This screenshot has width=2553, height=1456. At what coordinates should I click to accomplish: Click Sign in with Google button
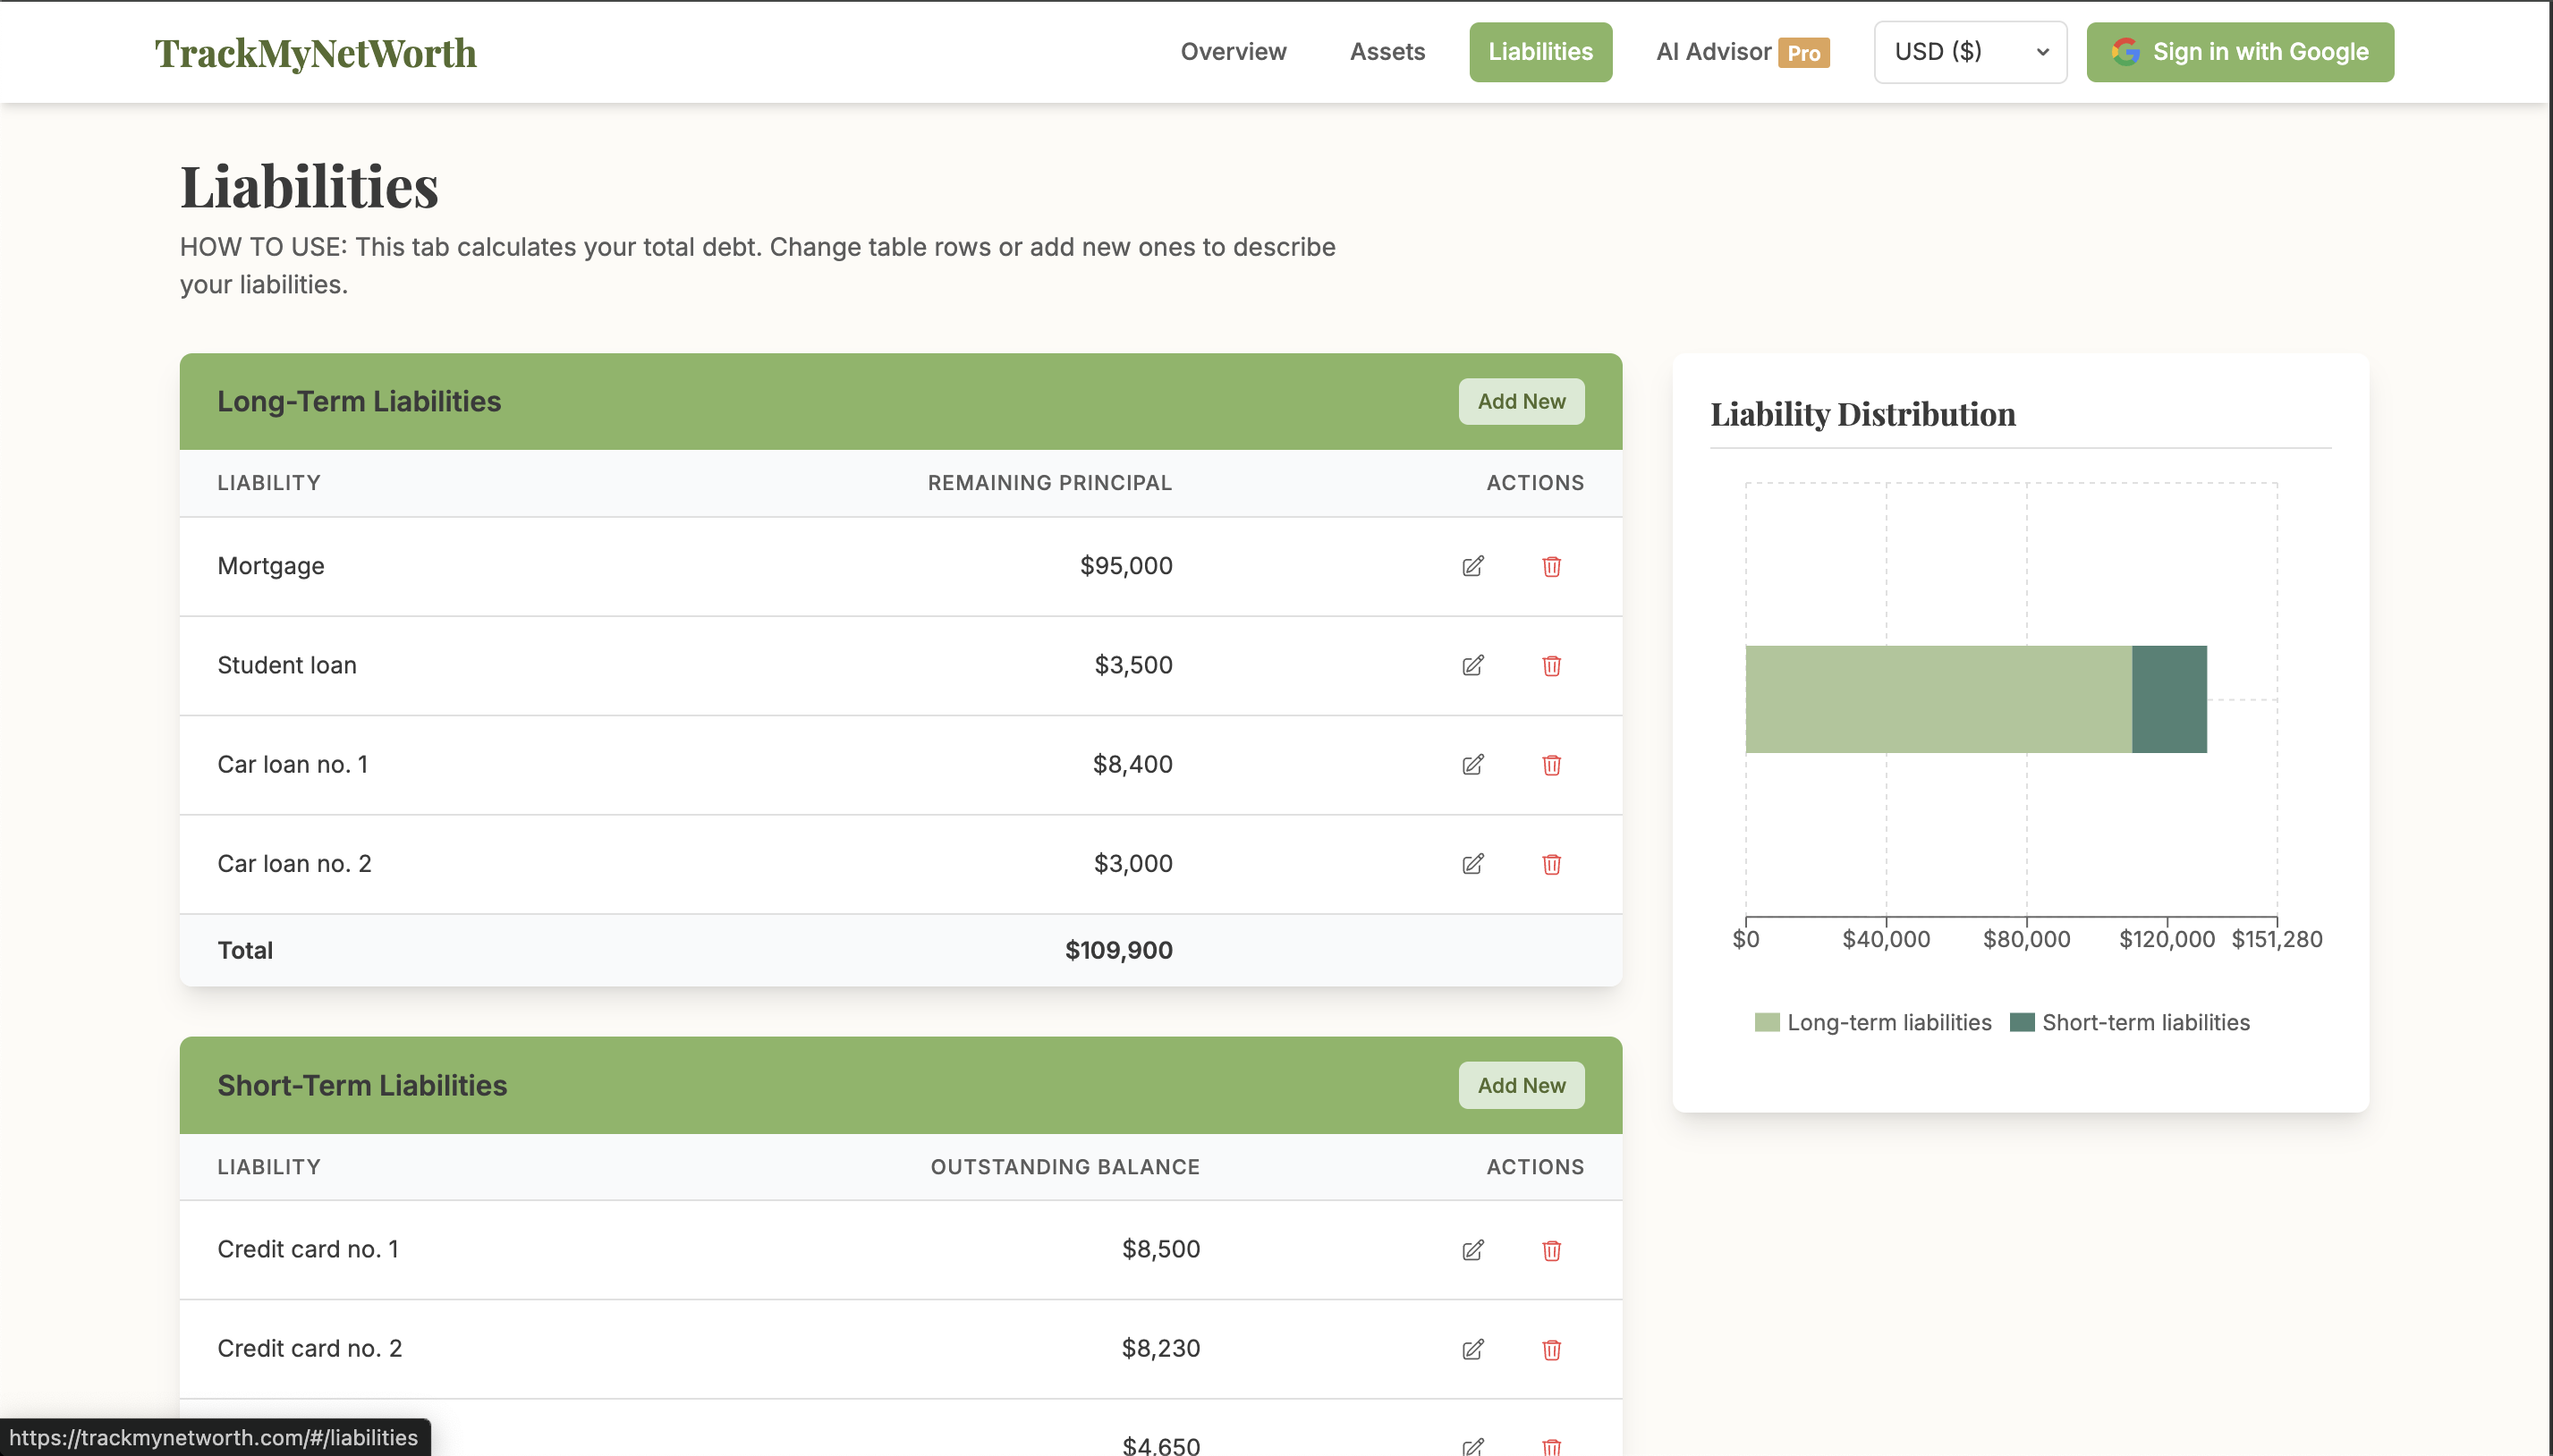2239,52
